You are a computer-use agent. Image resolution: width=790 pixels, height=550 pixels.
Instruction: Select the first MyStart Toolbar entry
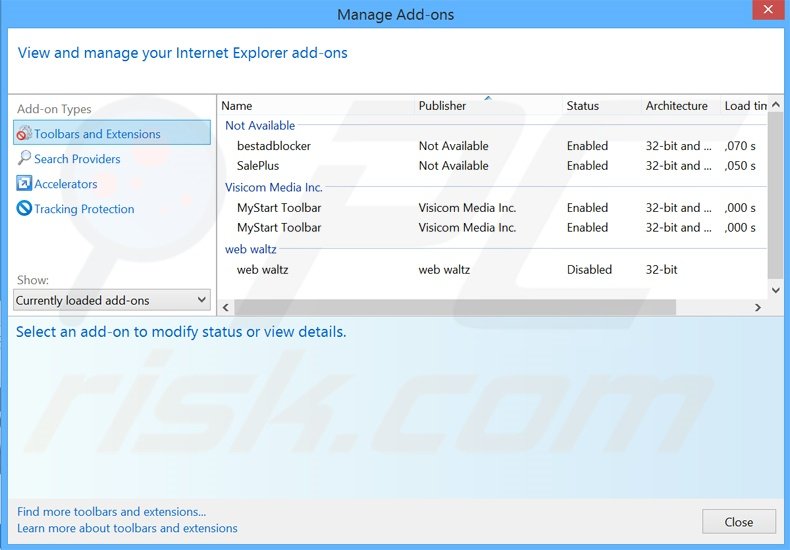pos(493,208)
